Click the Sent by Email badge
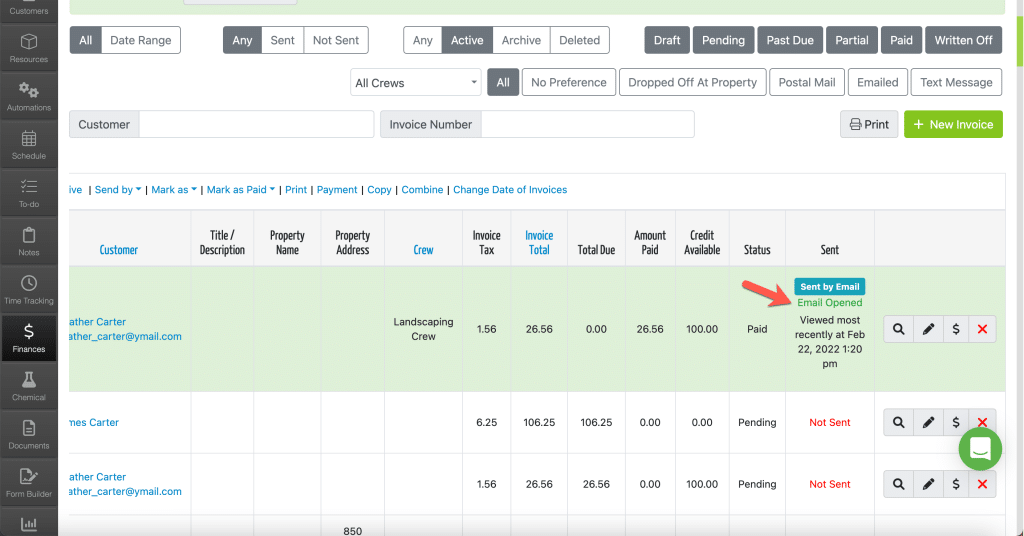The width and height of the screenshot is (1024, 536). click(x=829, y=287)
